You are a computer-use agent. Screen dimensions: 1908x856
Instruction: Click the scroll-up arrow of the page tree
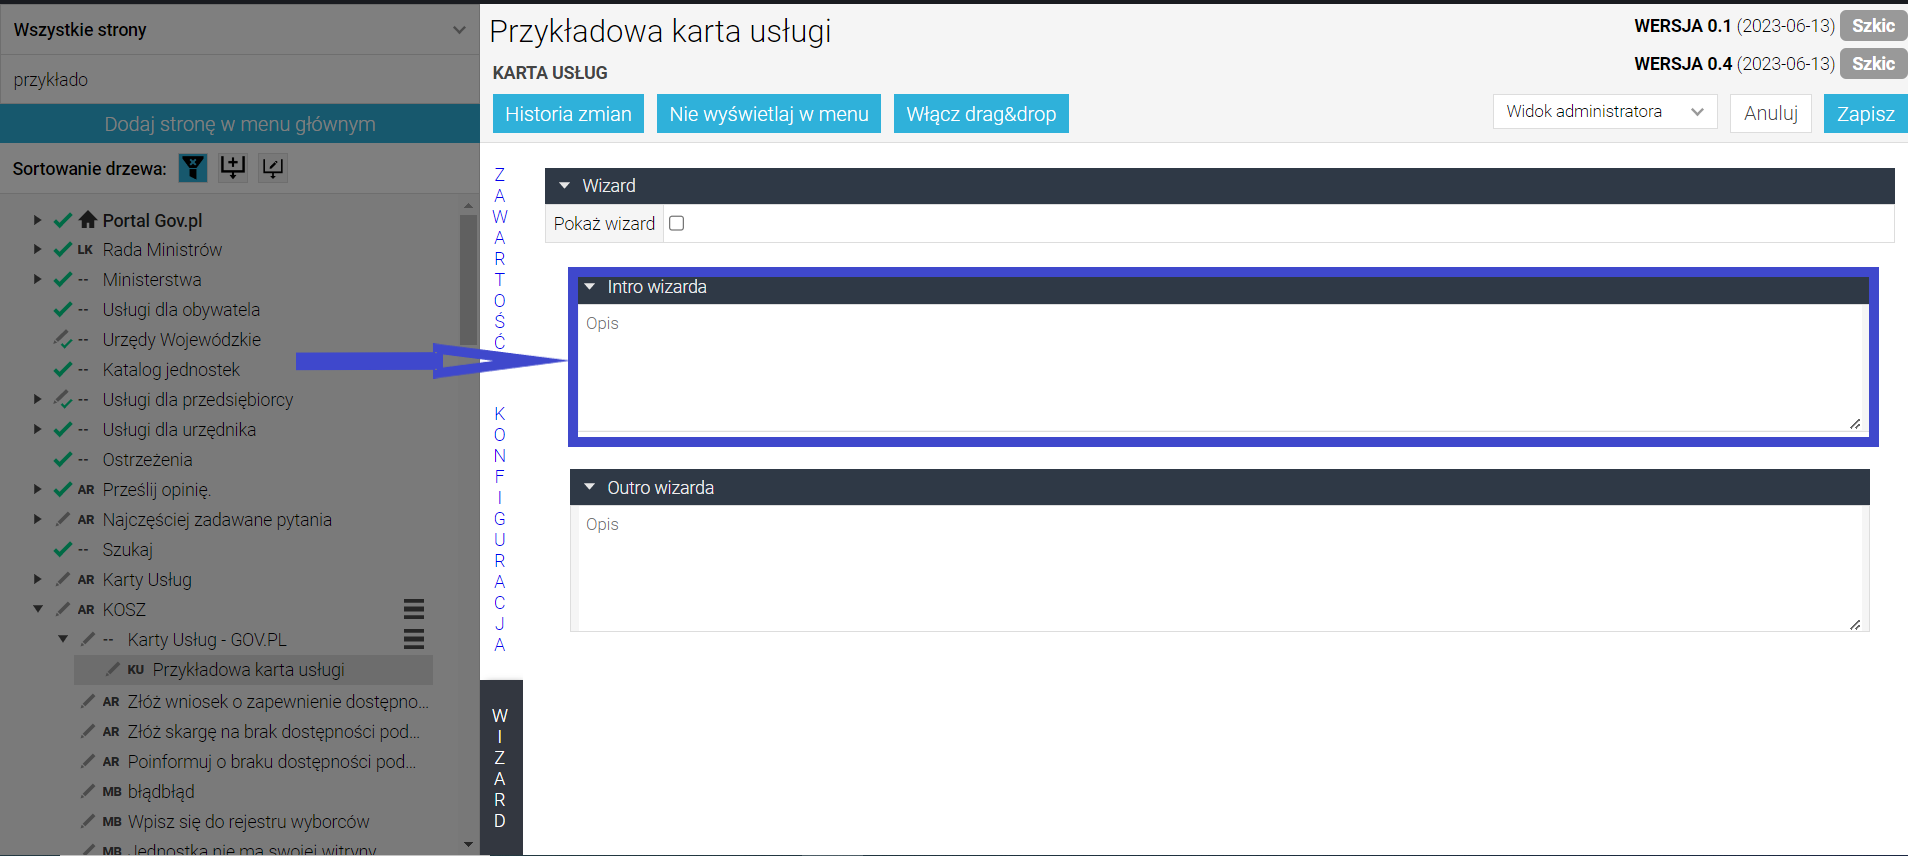(468, 206)
